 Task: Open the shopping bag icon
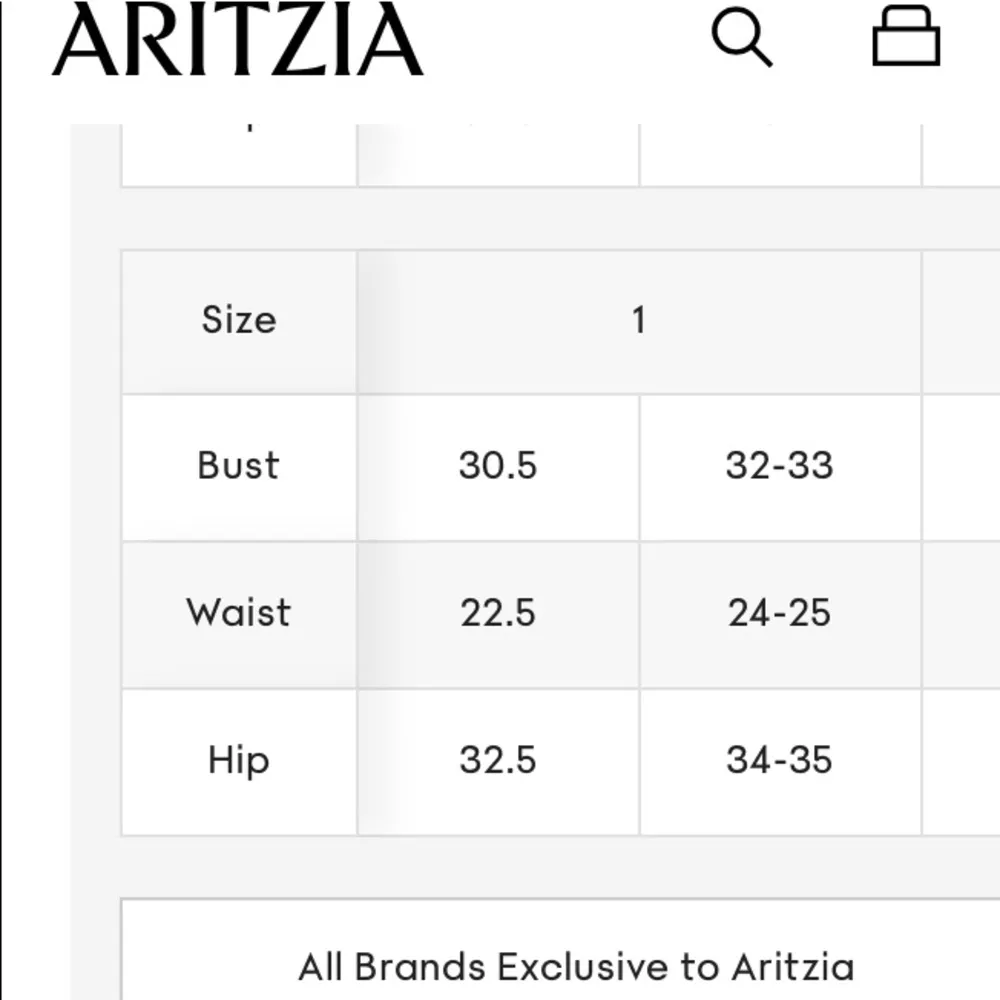[x=906, y=39]
